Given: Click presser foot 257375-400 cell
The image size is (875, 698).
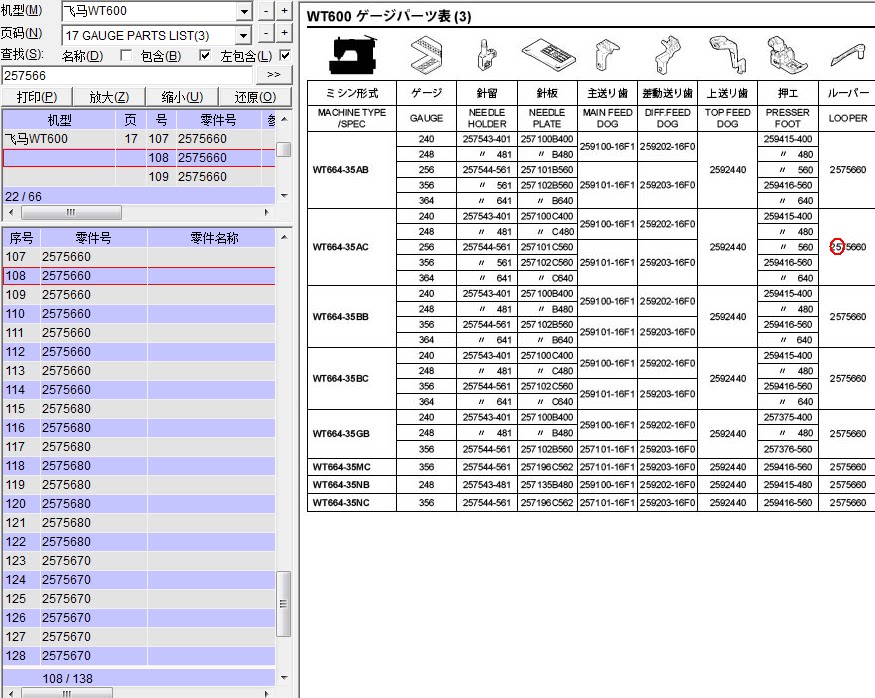Looking at the screenshot, I should pyautogui.click(x=787, y=417).
